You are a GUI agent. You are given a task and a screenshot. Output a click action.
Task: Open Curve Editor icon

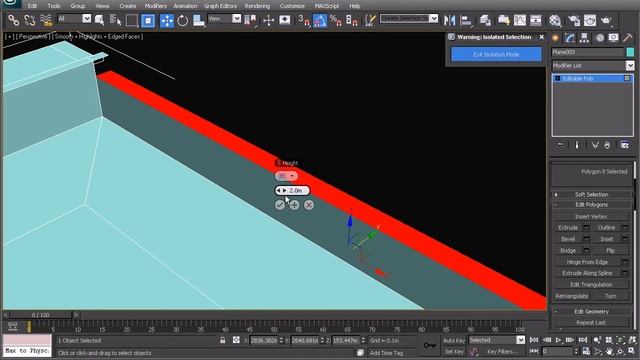(x=520, y=20)
